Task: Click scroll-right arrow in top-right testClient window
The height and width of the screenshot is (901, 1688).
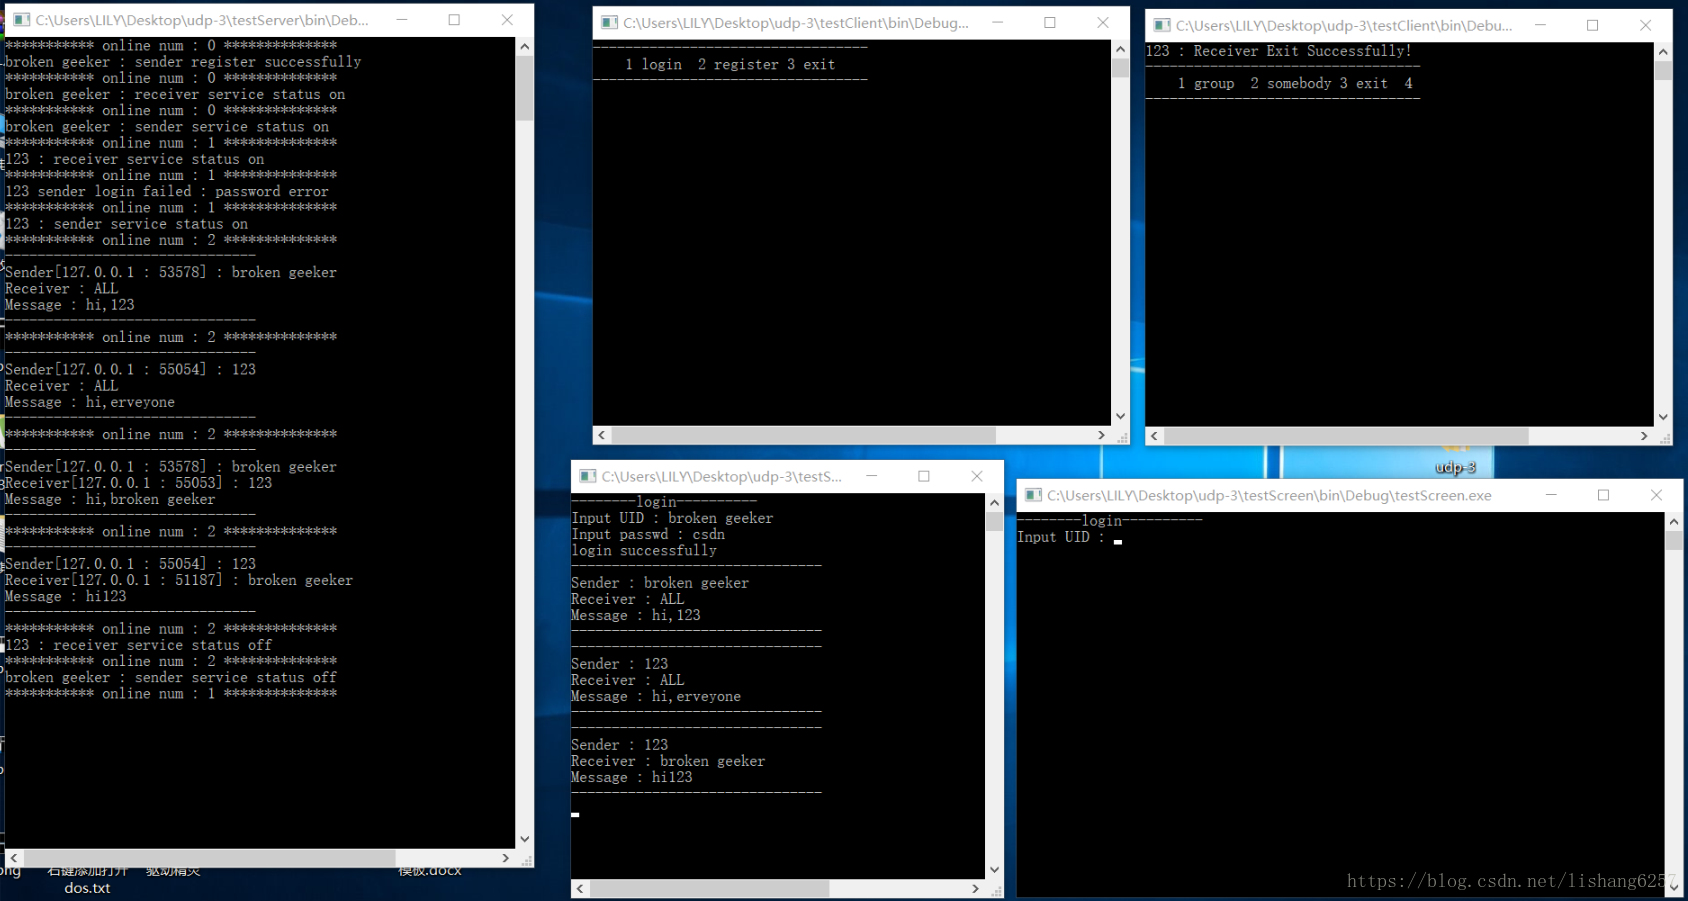Action: tap(1644, 437)
